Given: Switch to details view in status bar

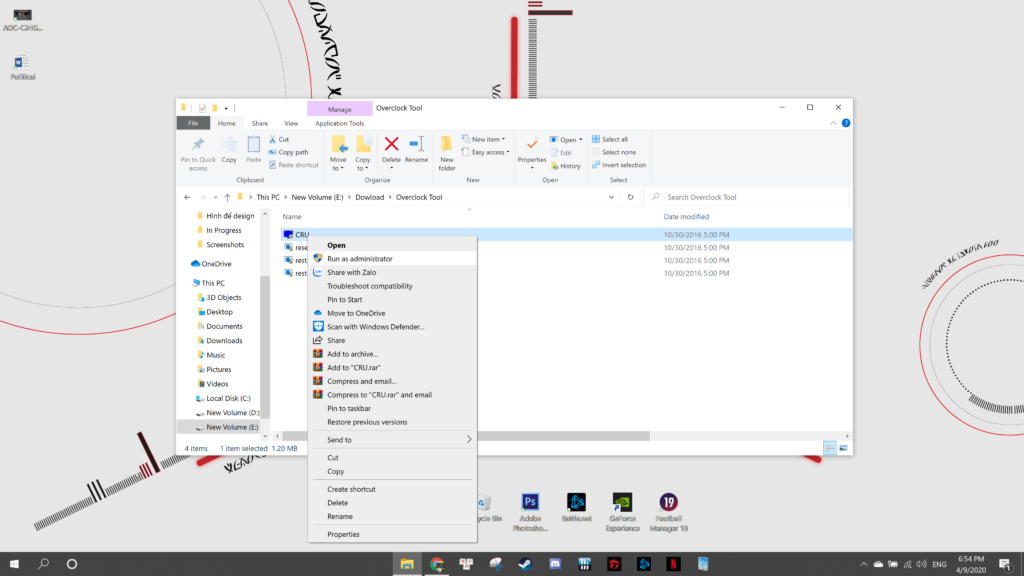Looking at the screenshot, I should point(830,448).
